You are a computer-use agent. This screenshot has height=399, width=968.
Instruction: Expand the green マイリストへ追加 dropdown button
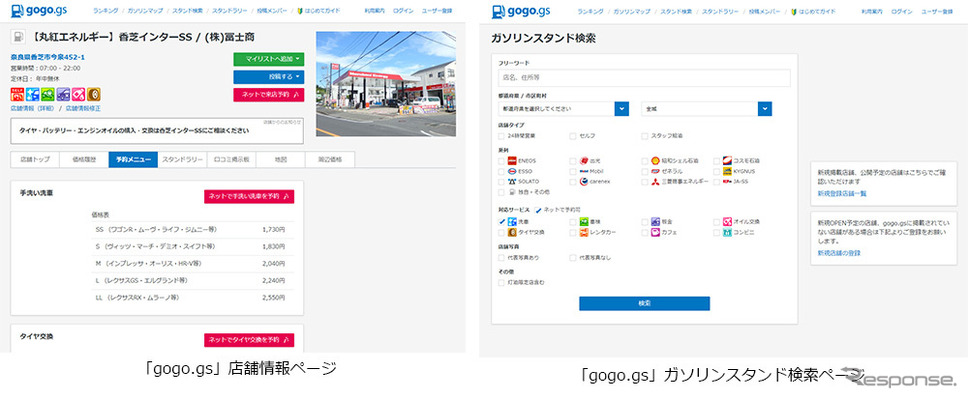click(x=269, y=59)
